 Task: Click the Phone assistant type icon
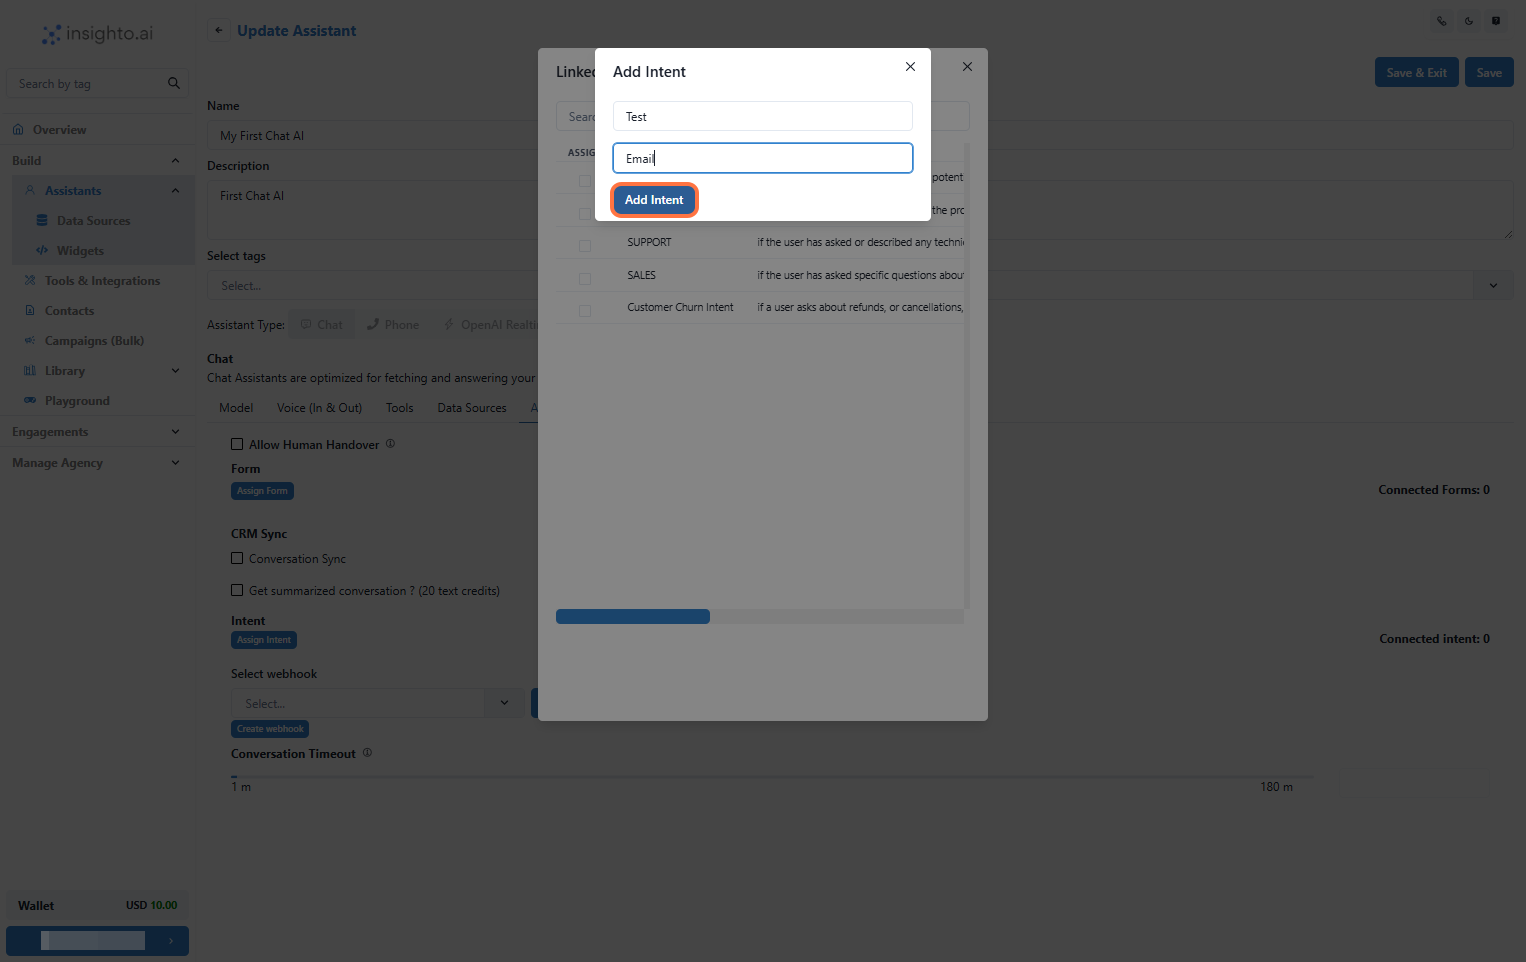coord(373,324)
